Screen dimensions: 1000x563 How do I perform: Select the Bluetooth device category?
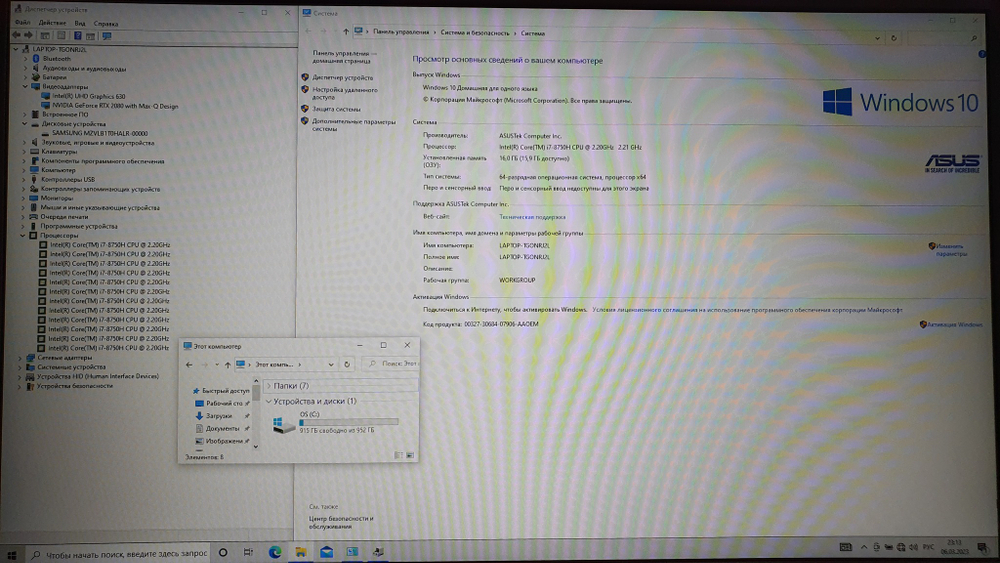(x=57, y=59)
